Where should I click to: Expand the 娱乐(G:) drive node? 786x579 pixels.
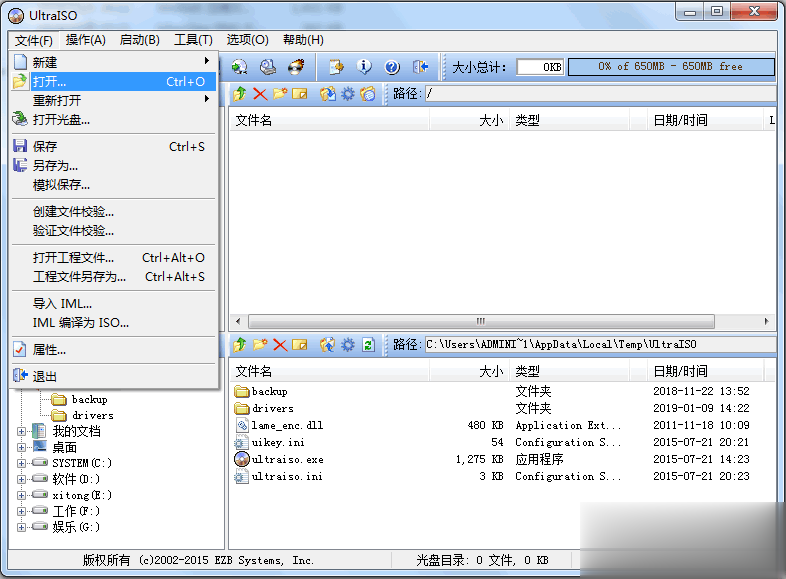tap(23, 527)
